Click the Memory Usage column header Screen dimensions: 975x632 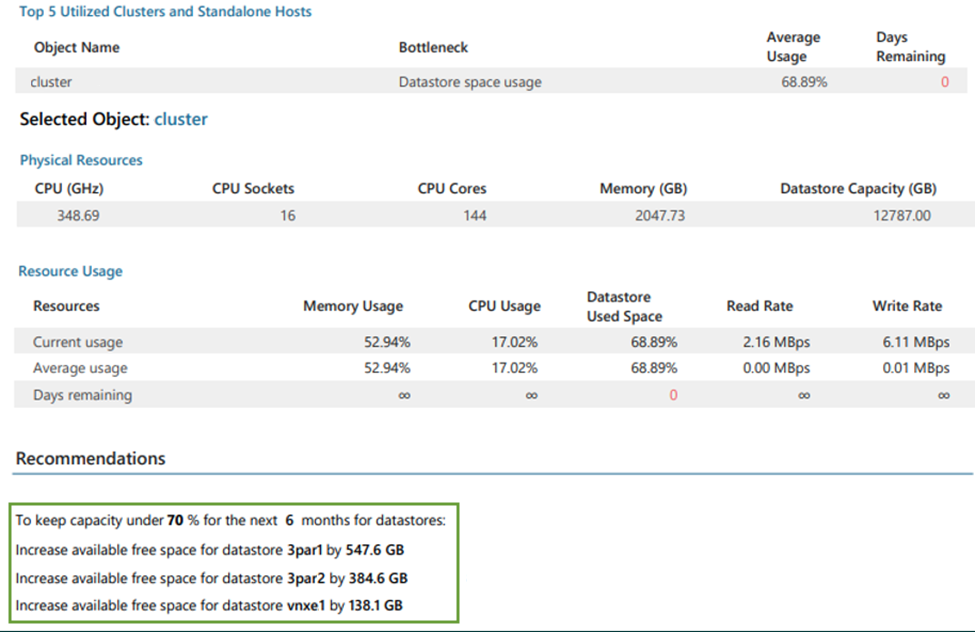click(353, 306)
